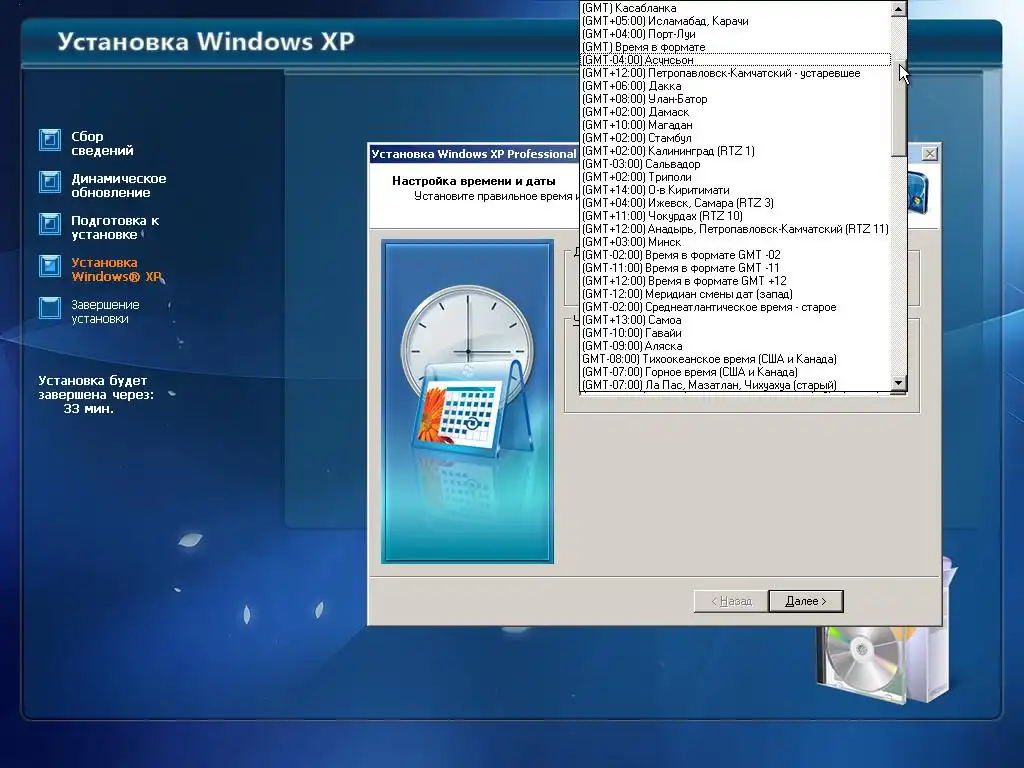
Task: Select Калининград (RTZ 1) time zone
Action: pos(735,151)
